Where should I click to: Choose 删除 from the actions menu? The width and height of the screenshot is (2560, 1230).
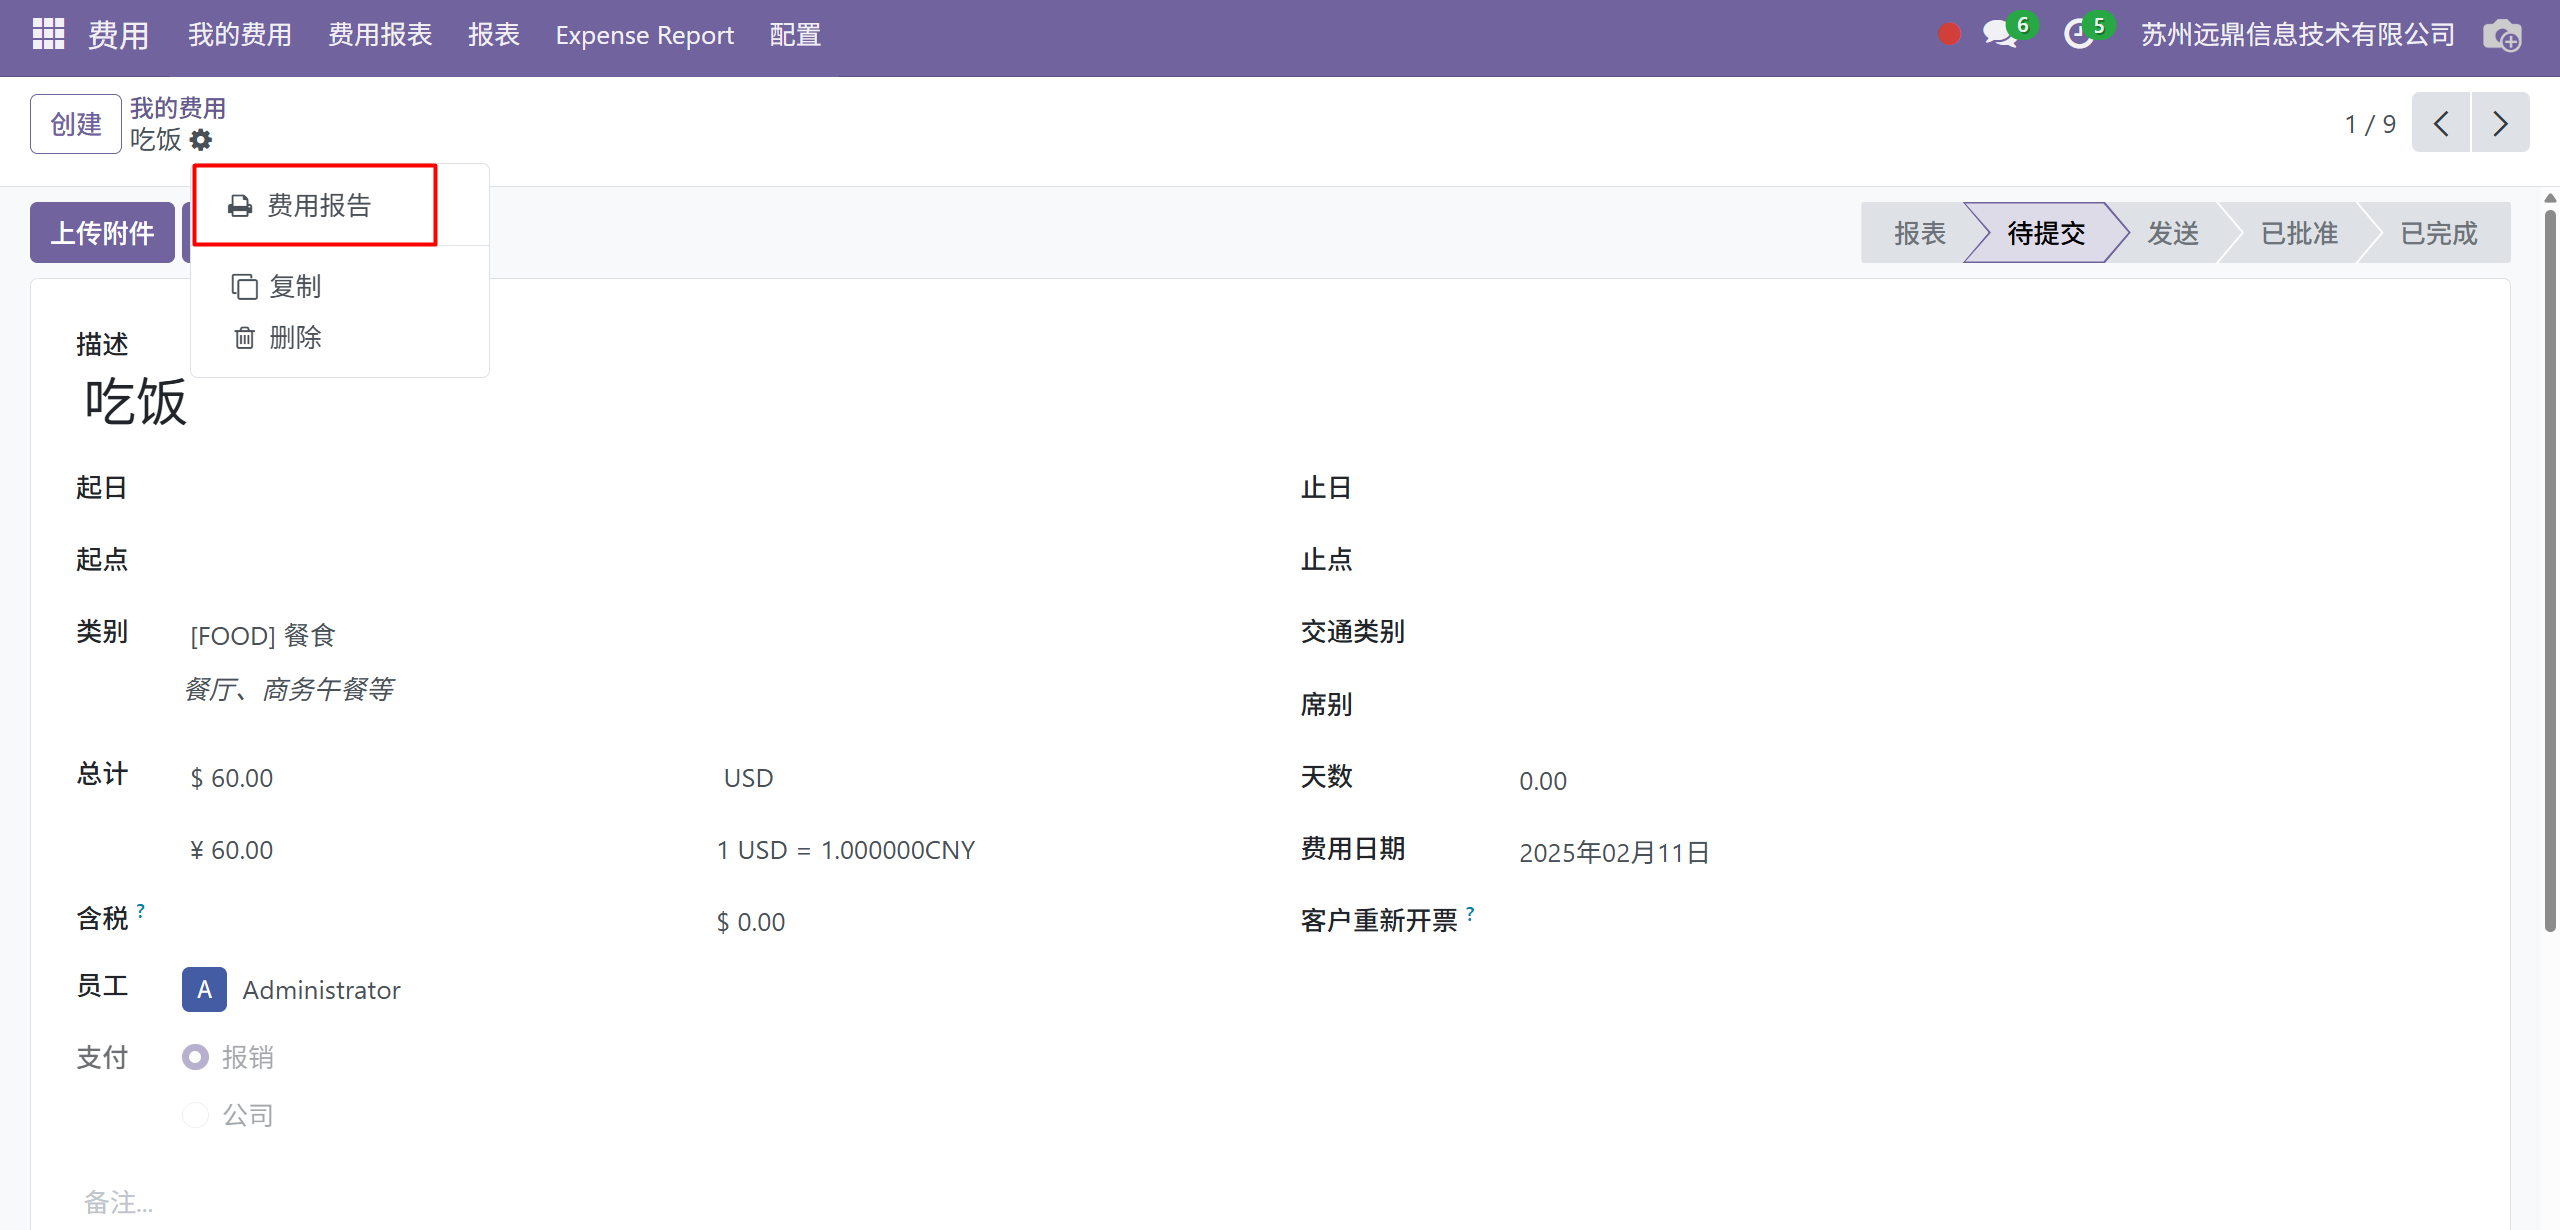pos(294,338)
